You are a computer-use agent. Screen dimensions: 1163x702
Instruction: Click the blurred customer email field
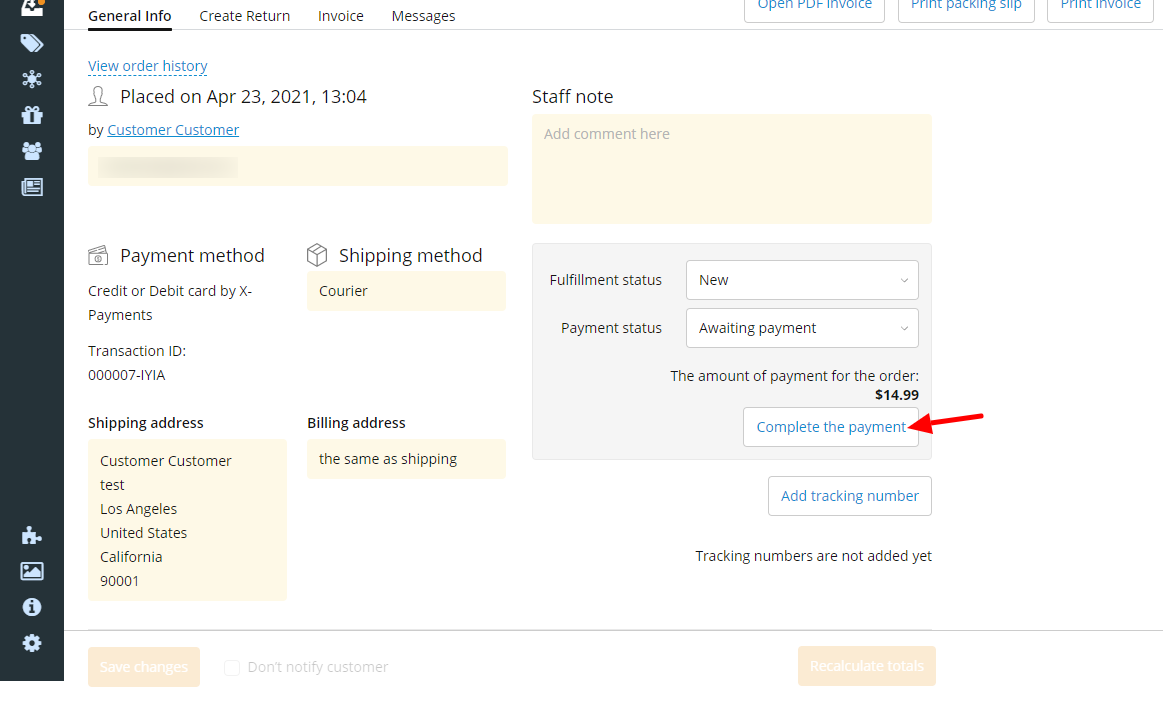pos(297,166)
